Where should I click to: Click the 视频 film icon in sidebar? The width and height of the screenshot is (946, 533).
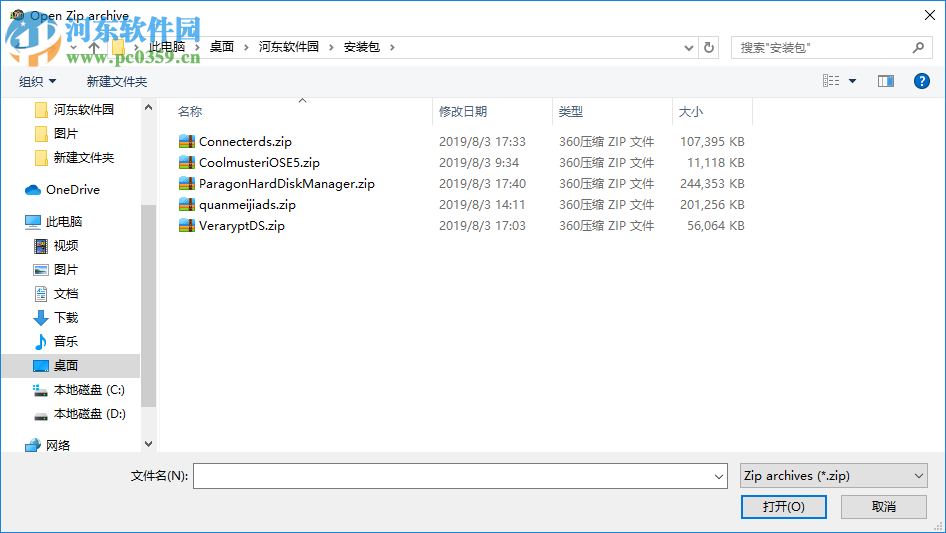click(40, 246)
